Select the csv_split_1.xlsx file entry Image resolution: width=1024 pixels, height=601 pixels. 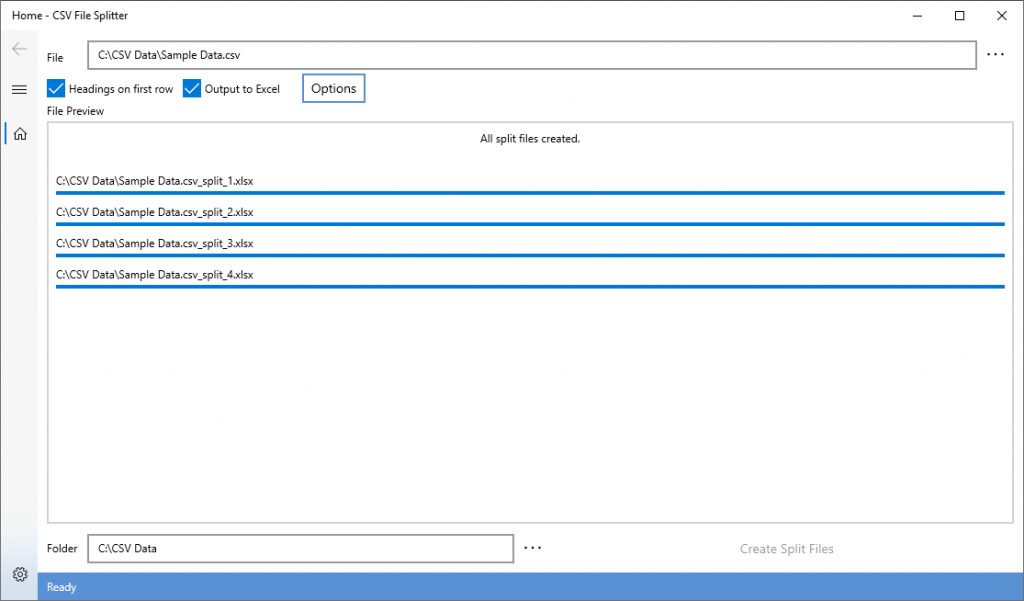click(x=154, y=181)
